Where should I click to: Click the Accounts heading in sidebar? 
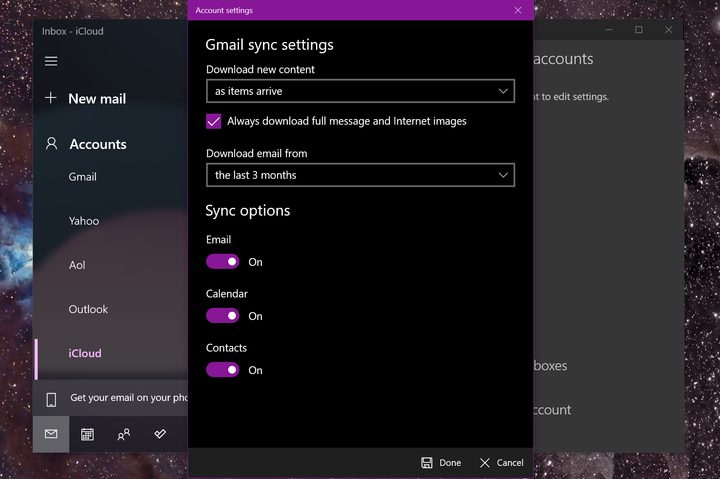tap(98, 144)
